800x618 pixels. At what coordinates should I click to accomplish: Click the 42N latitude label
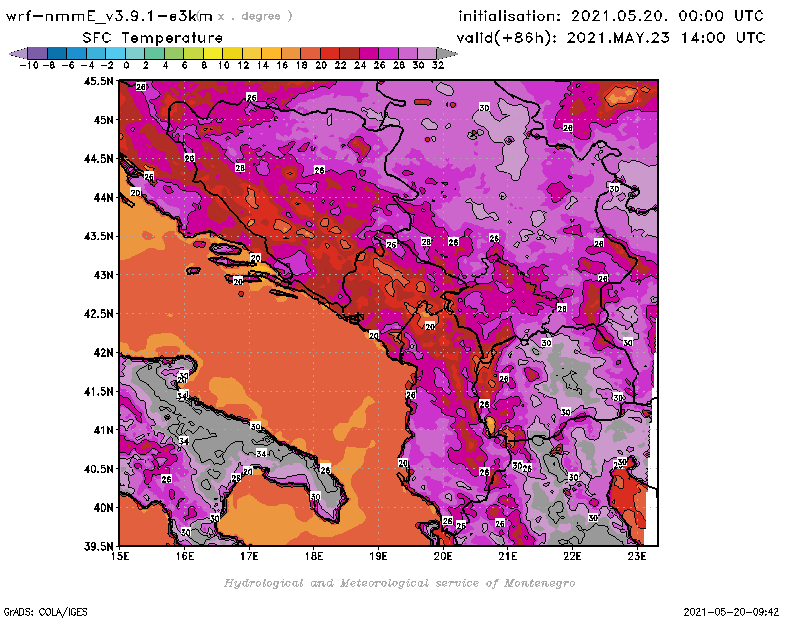tap(103, 353)
